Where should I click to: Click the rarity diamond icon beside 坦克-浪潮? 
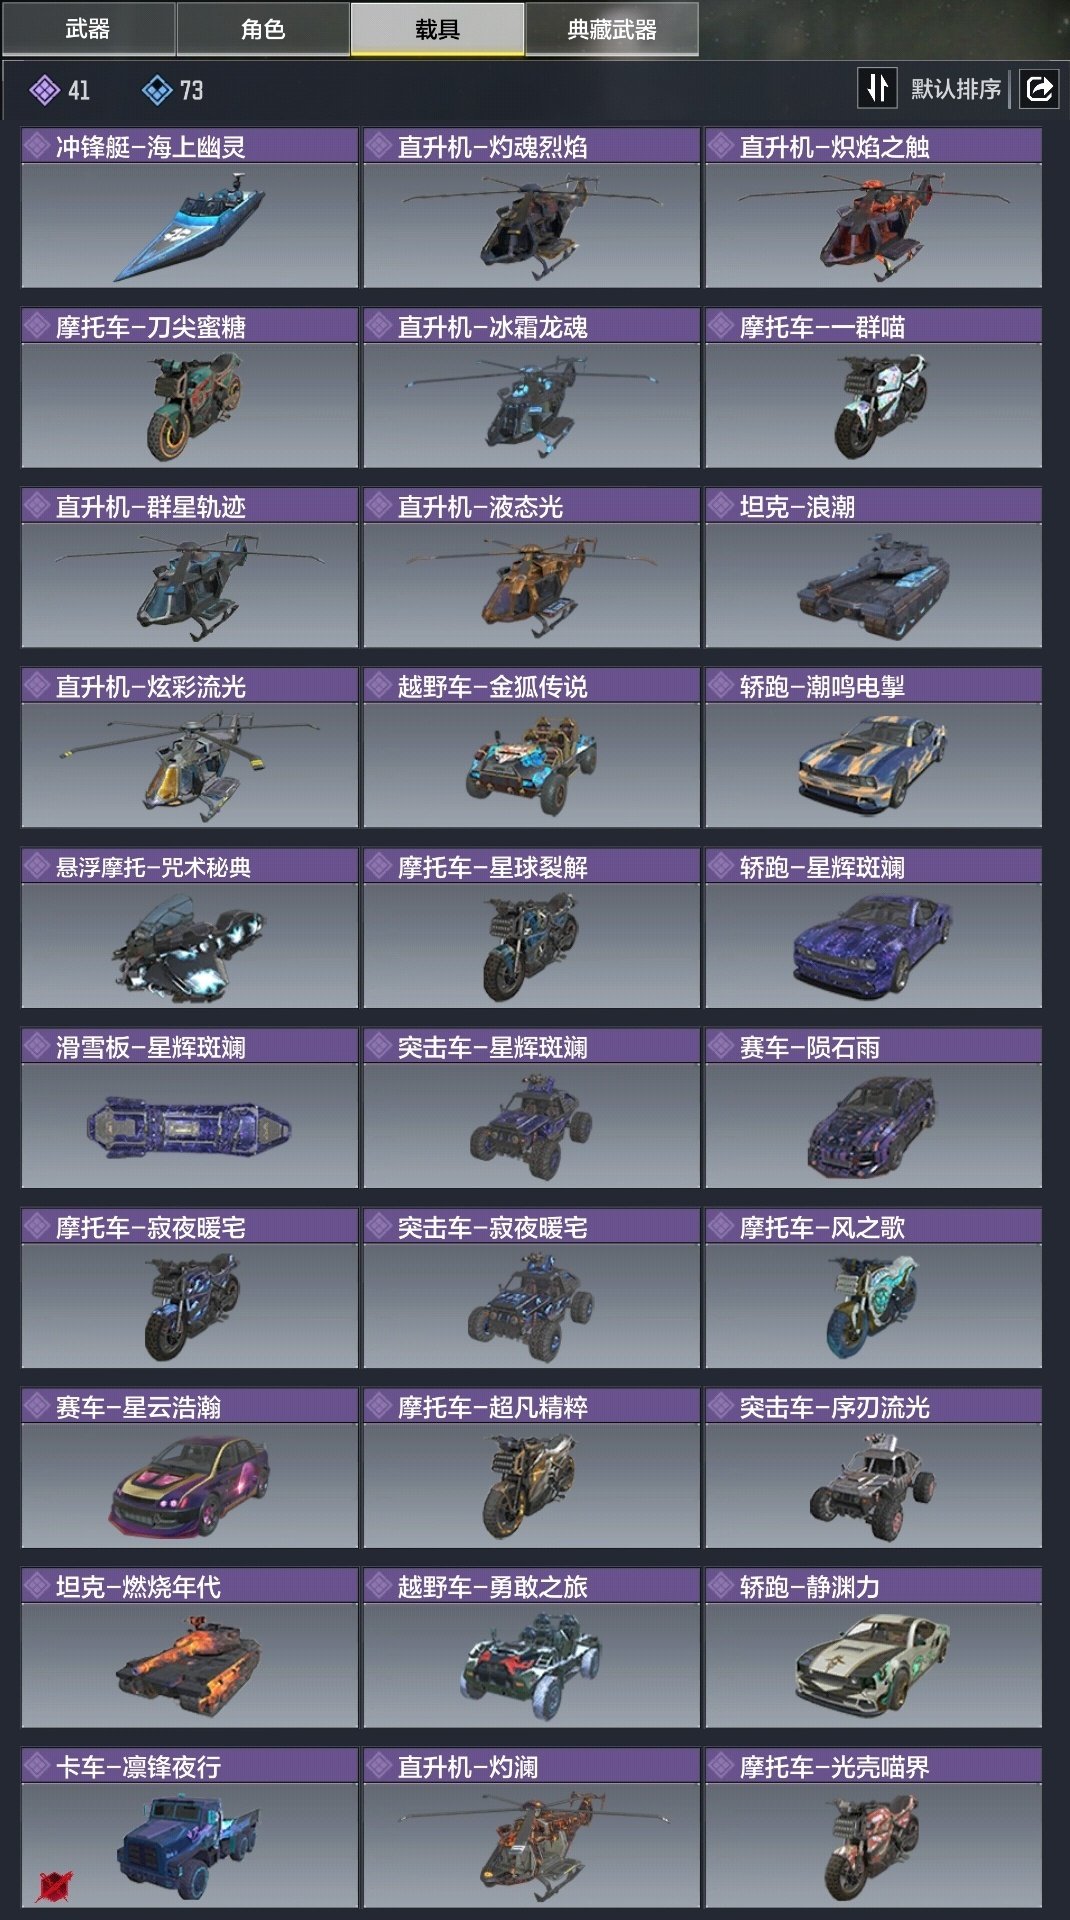(x=721, y=506)
